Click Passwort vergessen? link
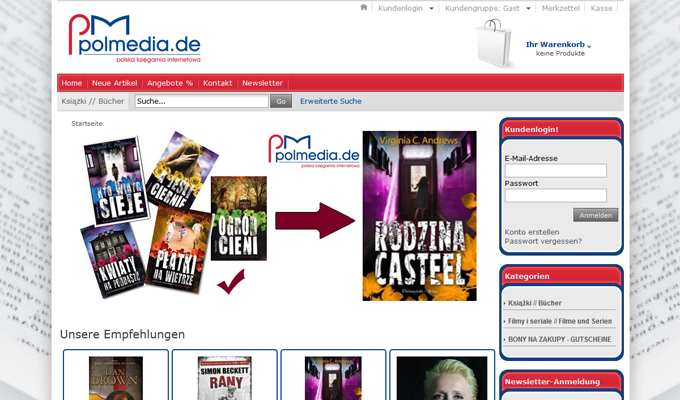The width and height of the screenshot is (680, 400). [543, 241]
